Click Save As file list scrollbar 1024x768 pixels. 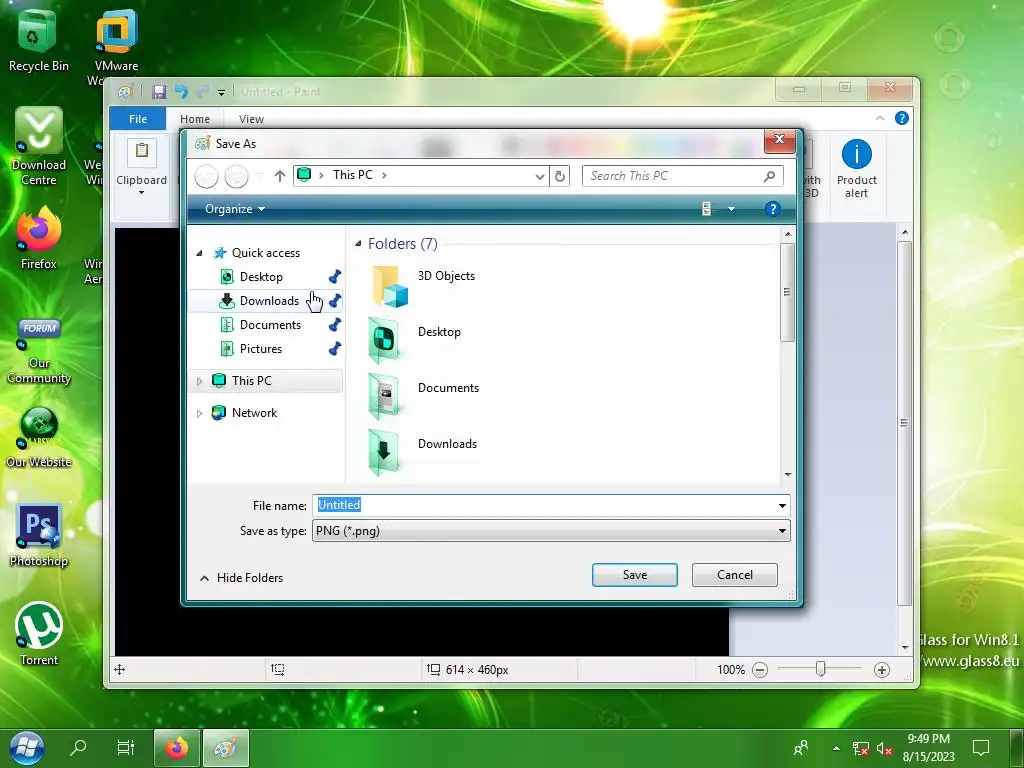787,292
